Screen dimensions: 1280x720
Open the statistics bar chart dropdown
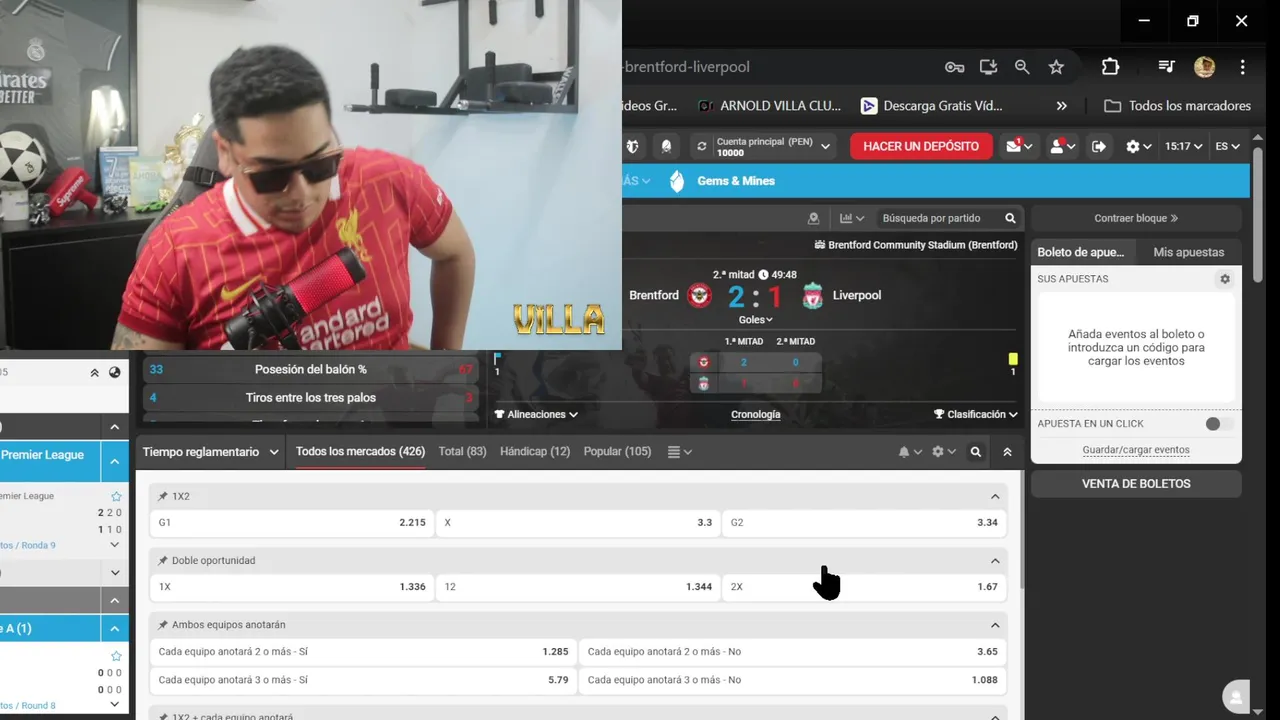pyautogui.click(x=851, y=218)
